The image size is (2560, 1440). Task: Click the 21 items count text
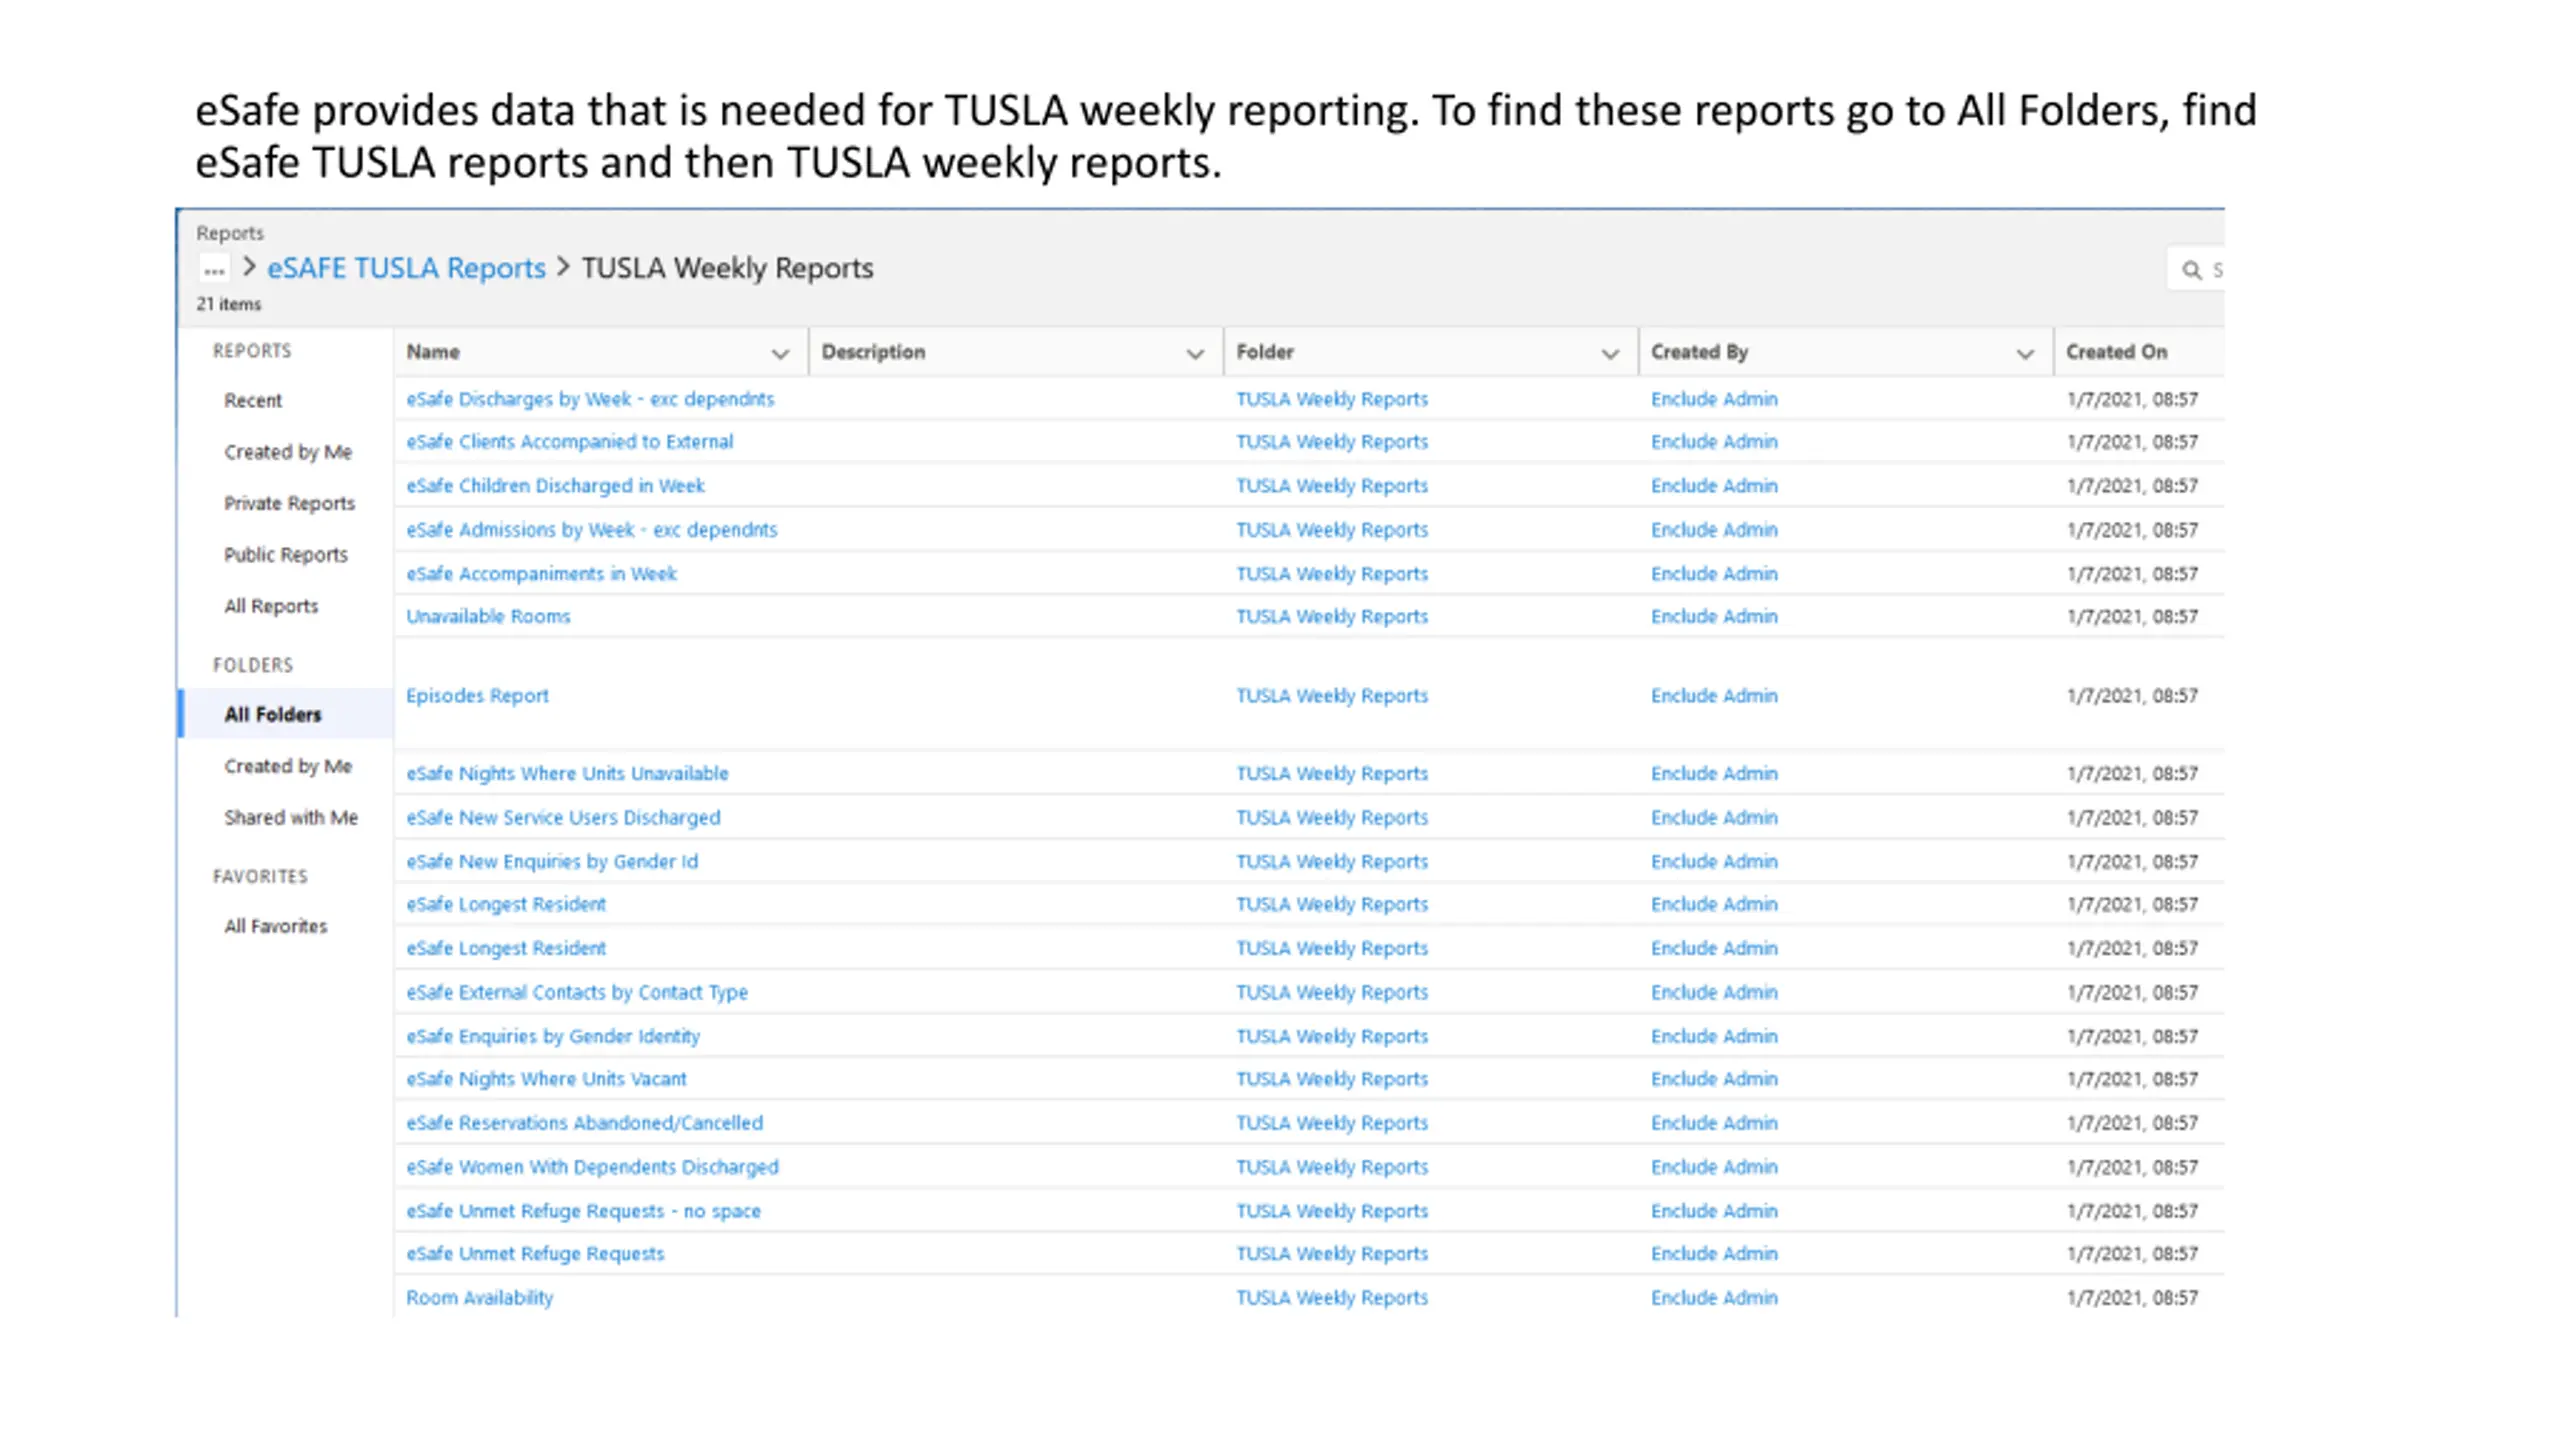click(228, 304)
